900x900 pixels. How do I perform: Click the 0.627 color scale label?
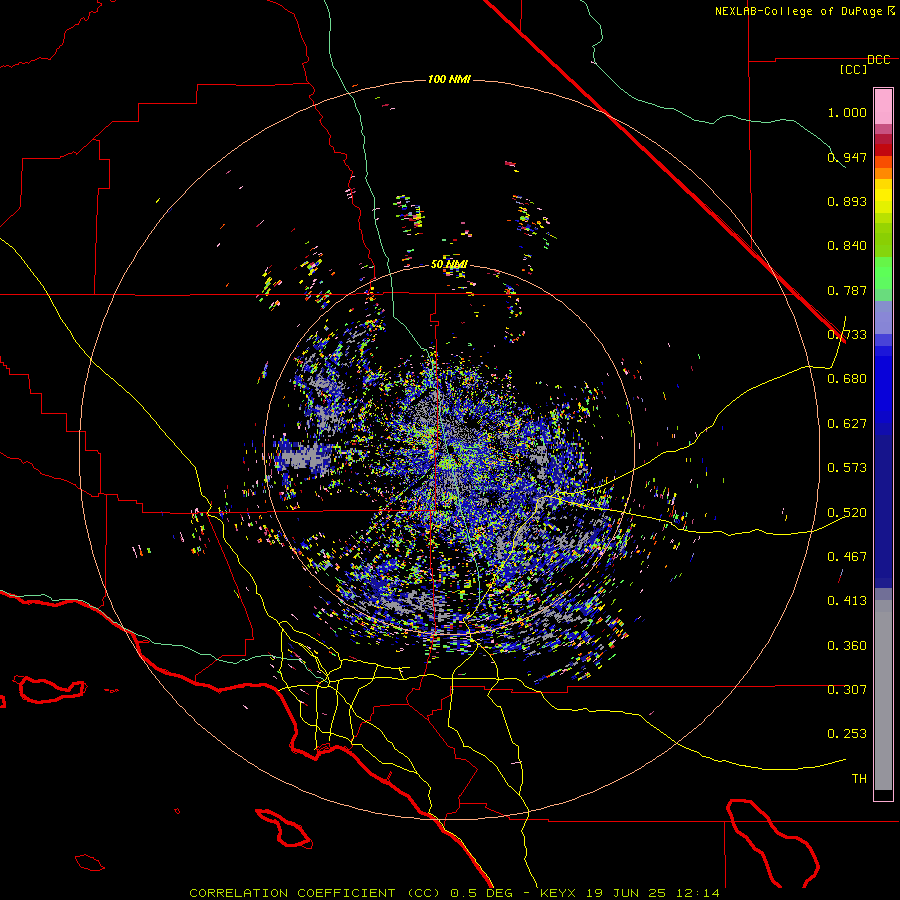pyautogui.click(x=847, y=424)
